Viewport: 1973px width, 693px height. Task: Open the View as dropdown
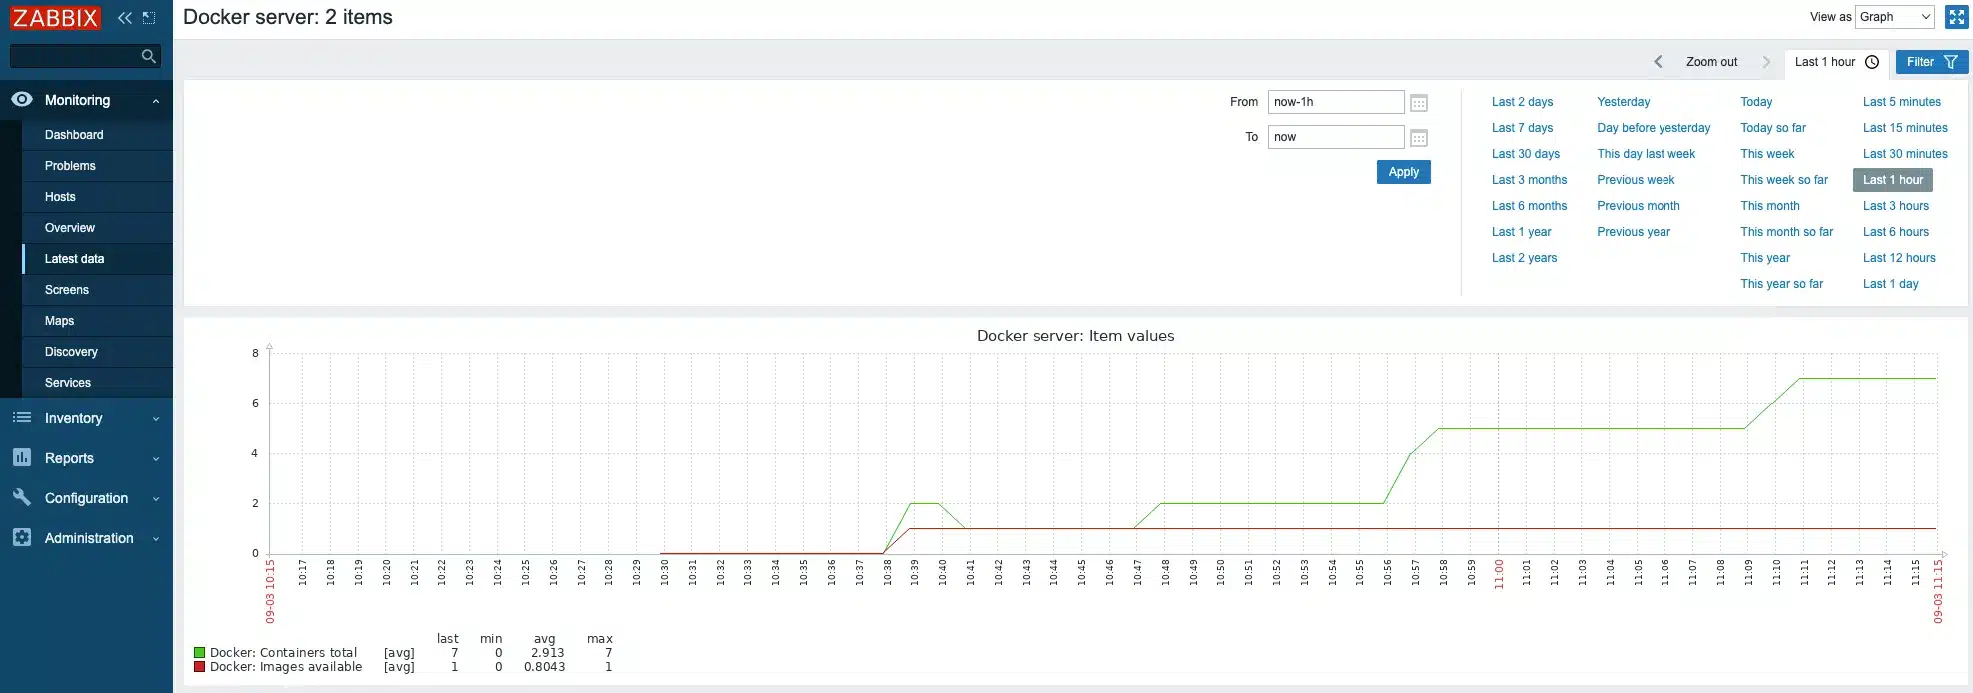click(x=1895, y=17)
